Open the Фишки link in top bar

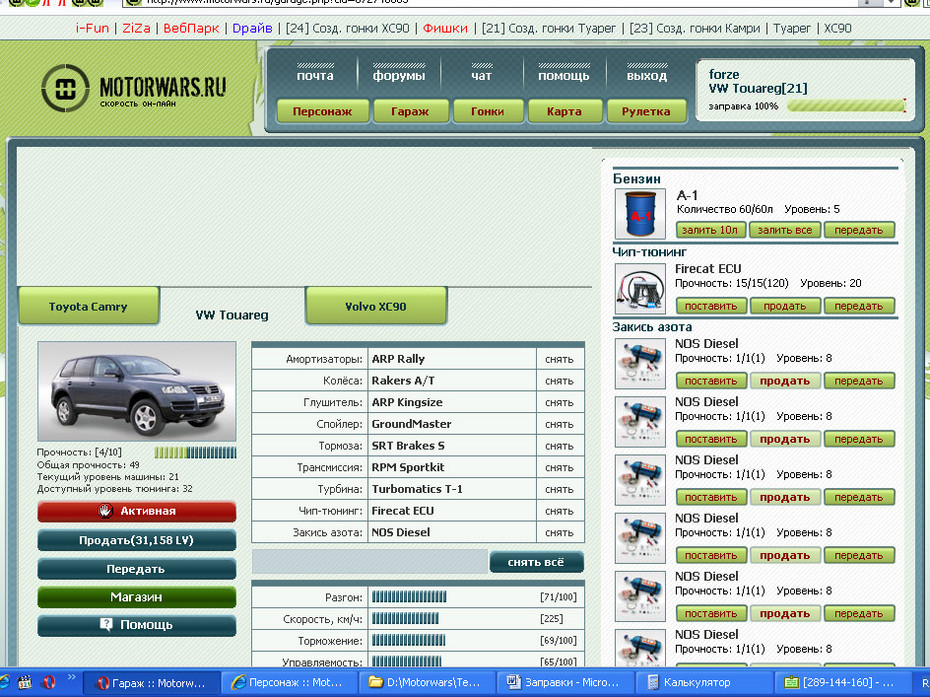coord(445,28)
